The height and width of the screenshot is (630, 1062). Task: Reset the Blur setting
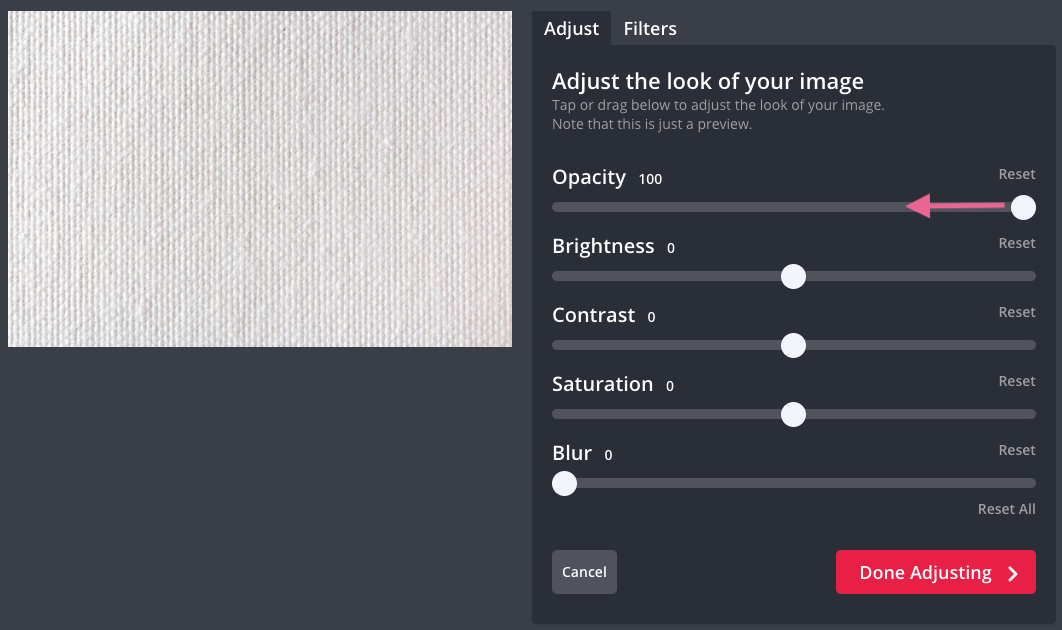click(1016, 451)
